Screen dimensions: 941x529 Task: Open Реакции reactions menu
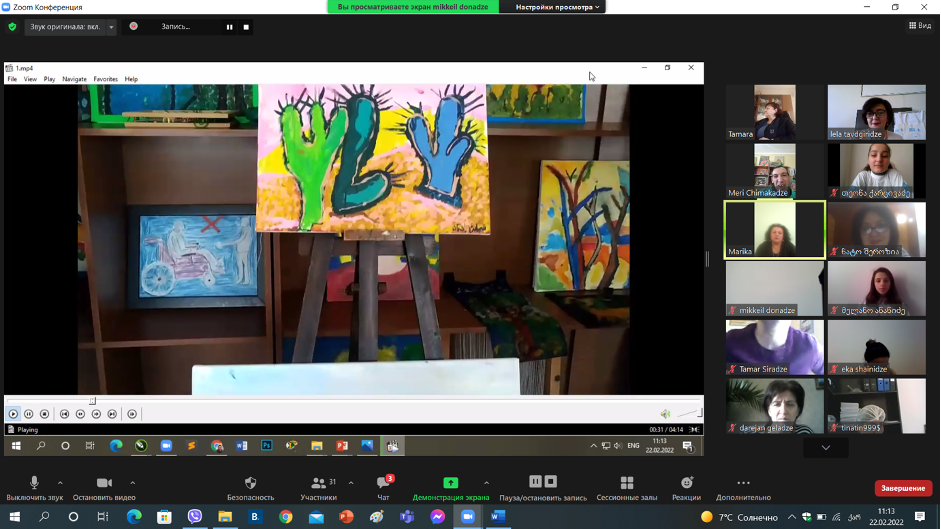click(687, 488)
